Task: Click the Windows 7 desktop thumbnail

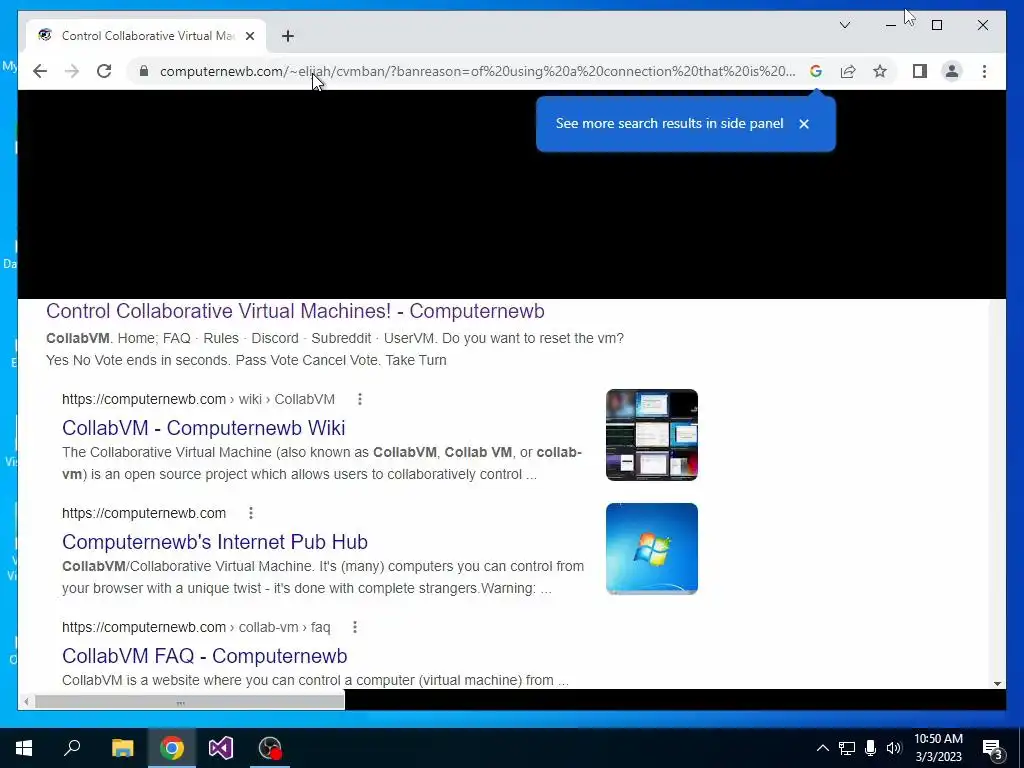Action: coord(652,549)
